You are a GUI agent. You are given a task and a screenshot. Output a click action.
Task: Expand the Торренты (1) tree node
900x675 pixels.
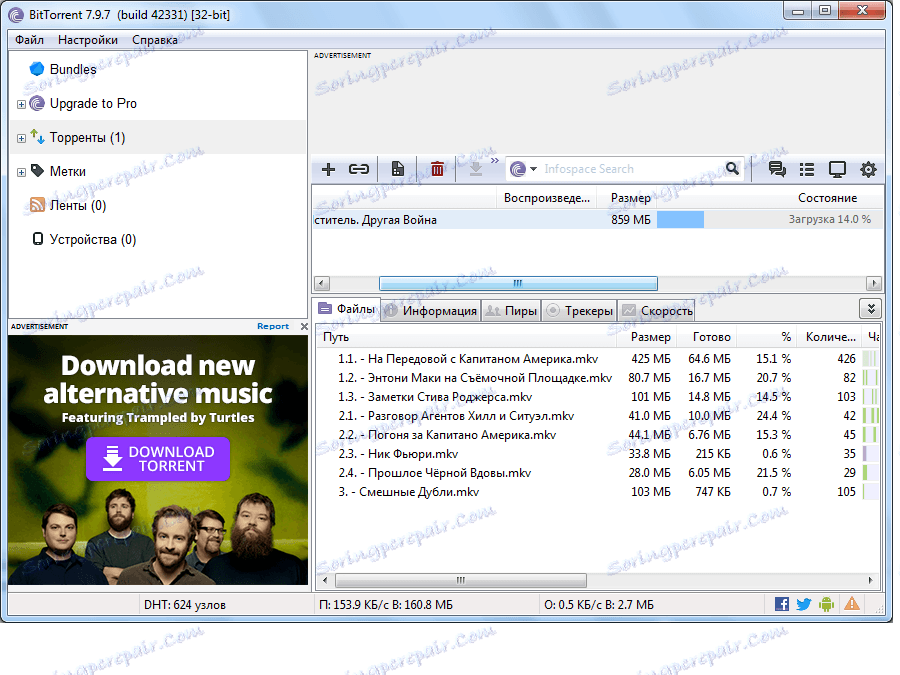(21, 138)
